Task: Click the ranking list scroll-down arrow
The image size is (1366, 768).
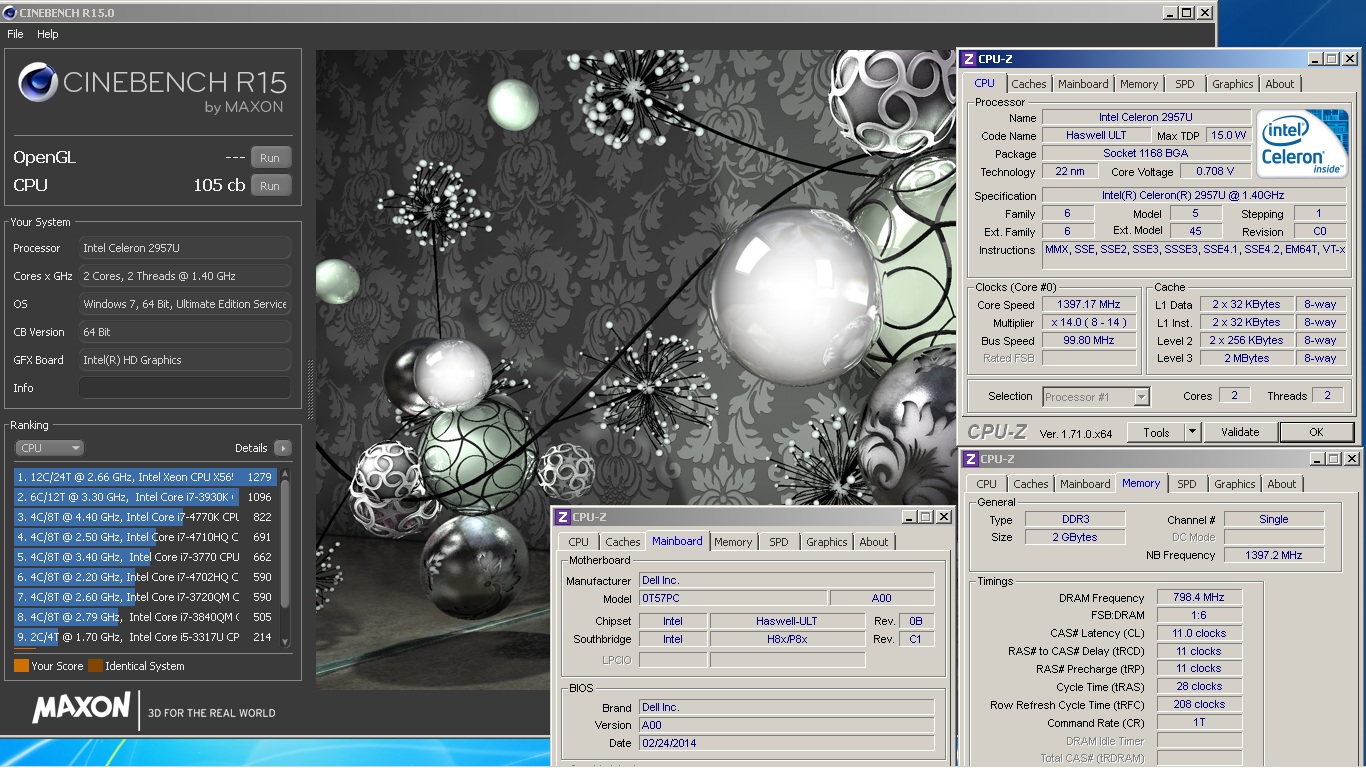Action: coord(285,642)
